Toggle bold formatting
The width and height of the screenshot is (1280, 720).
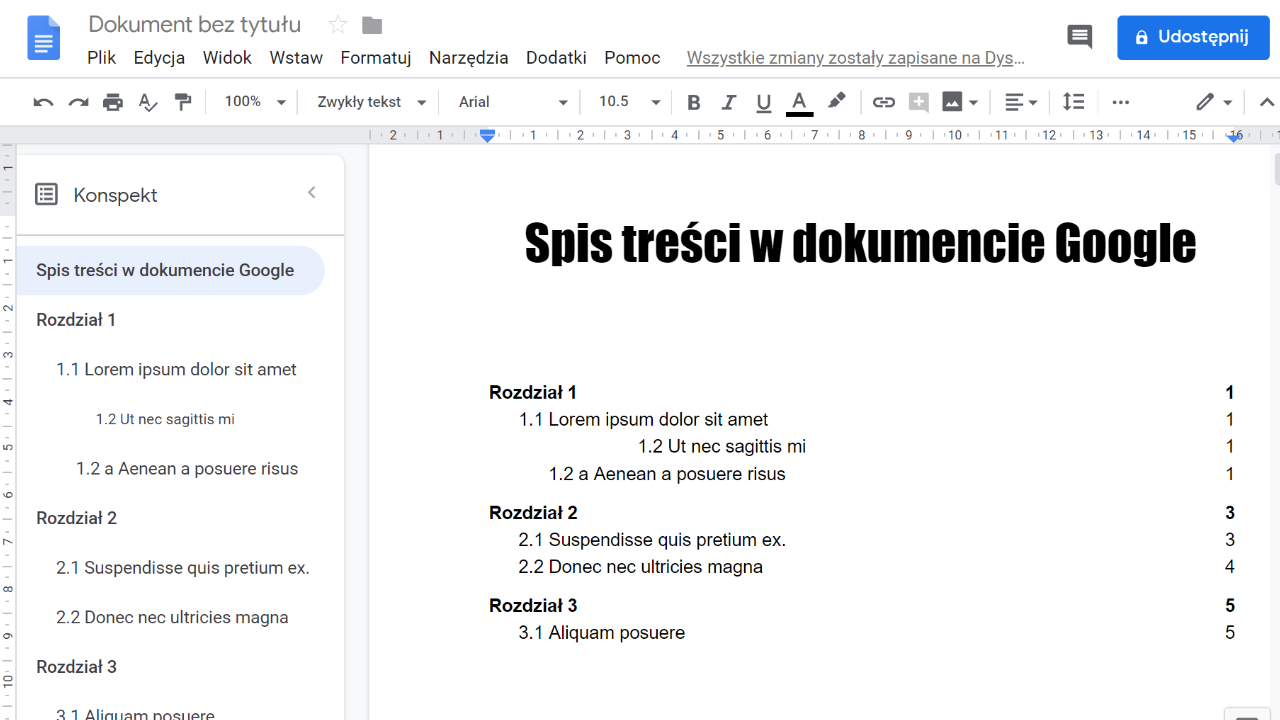tap(694, 102)
